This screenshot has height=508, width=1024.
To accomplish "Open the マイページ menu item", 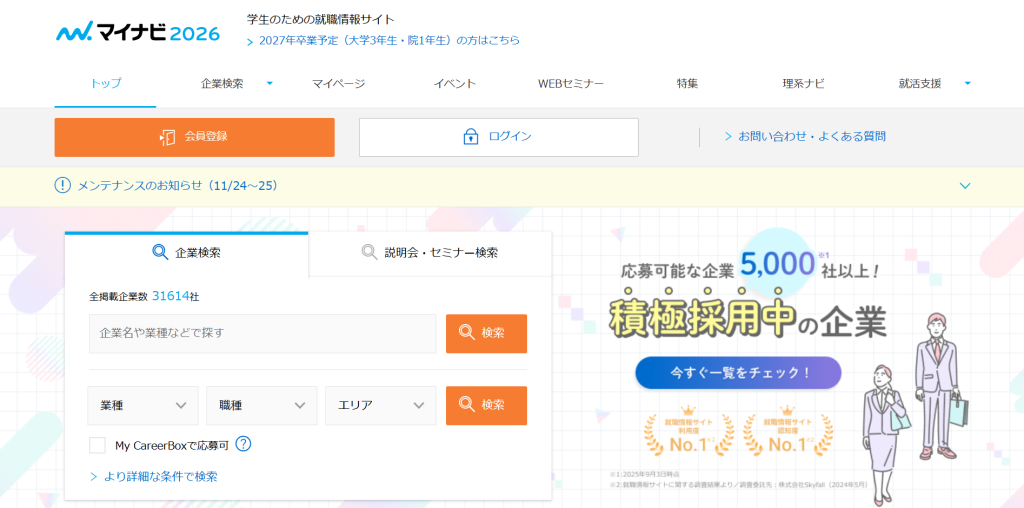I will 338,84.
